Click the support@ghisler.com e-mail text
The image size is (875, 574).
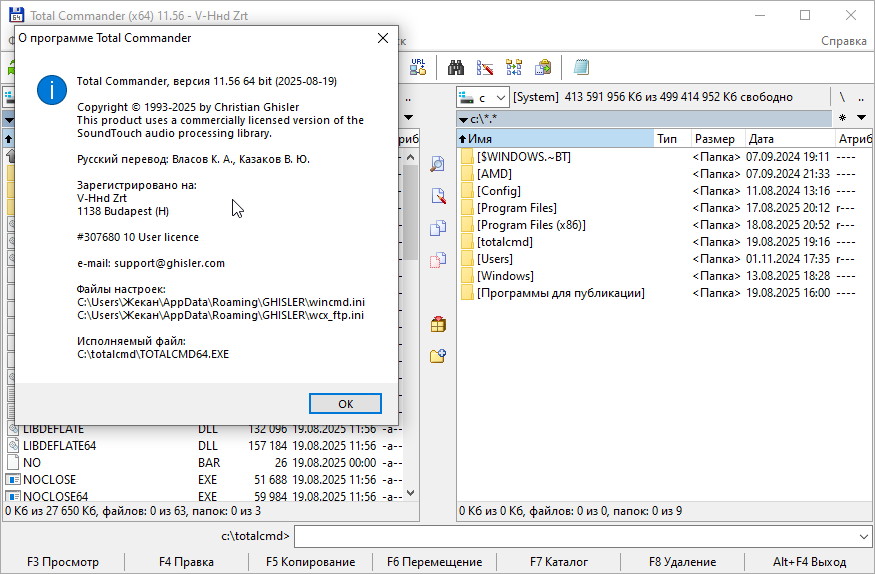click(x=169, y=263)
